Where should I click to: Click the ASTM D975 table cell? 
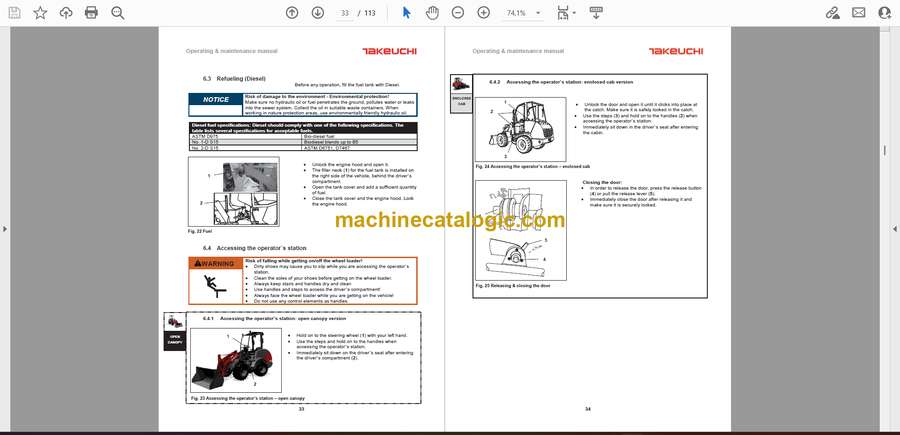click(245, 137)
